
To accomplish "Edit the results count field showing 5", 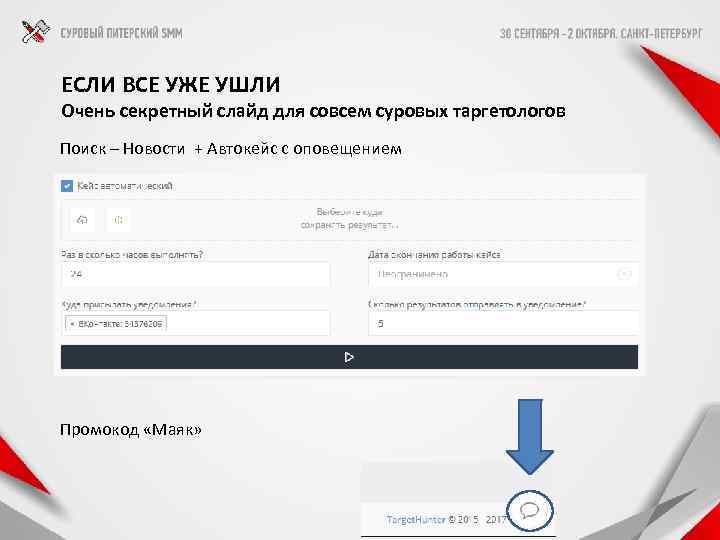I will coord(503,323).
